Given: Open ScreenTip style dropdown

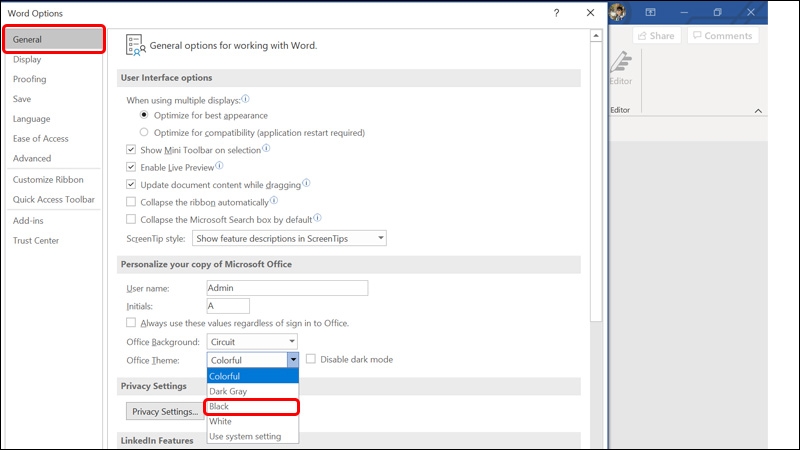Looking at the screenshot, I should 289,238.
